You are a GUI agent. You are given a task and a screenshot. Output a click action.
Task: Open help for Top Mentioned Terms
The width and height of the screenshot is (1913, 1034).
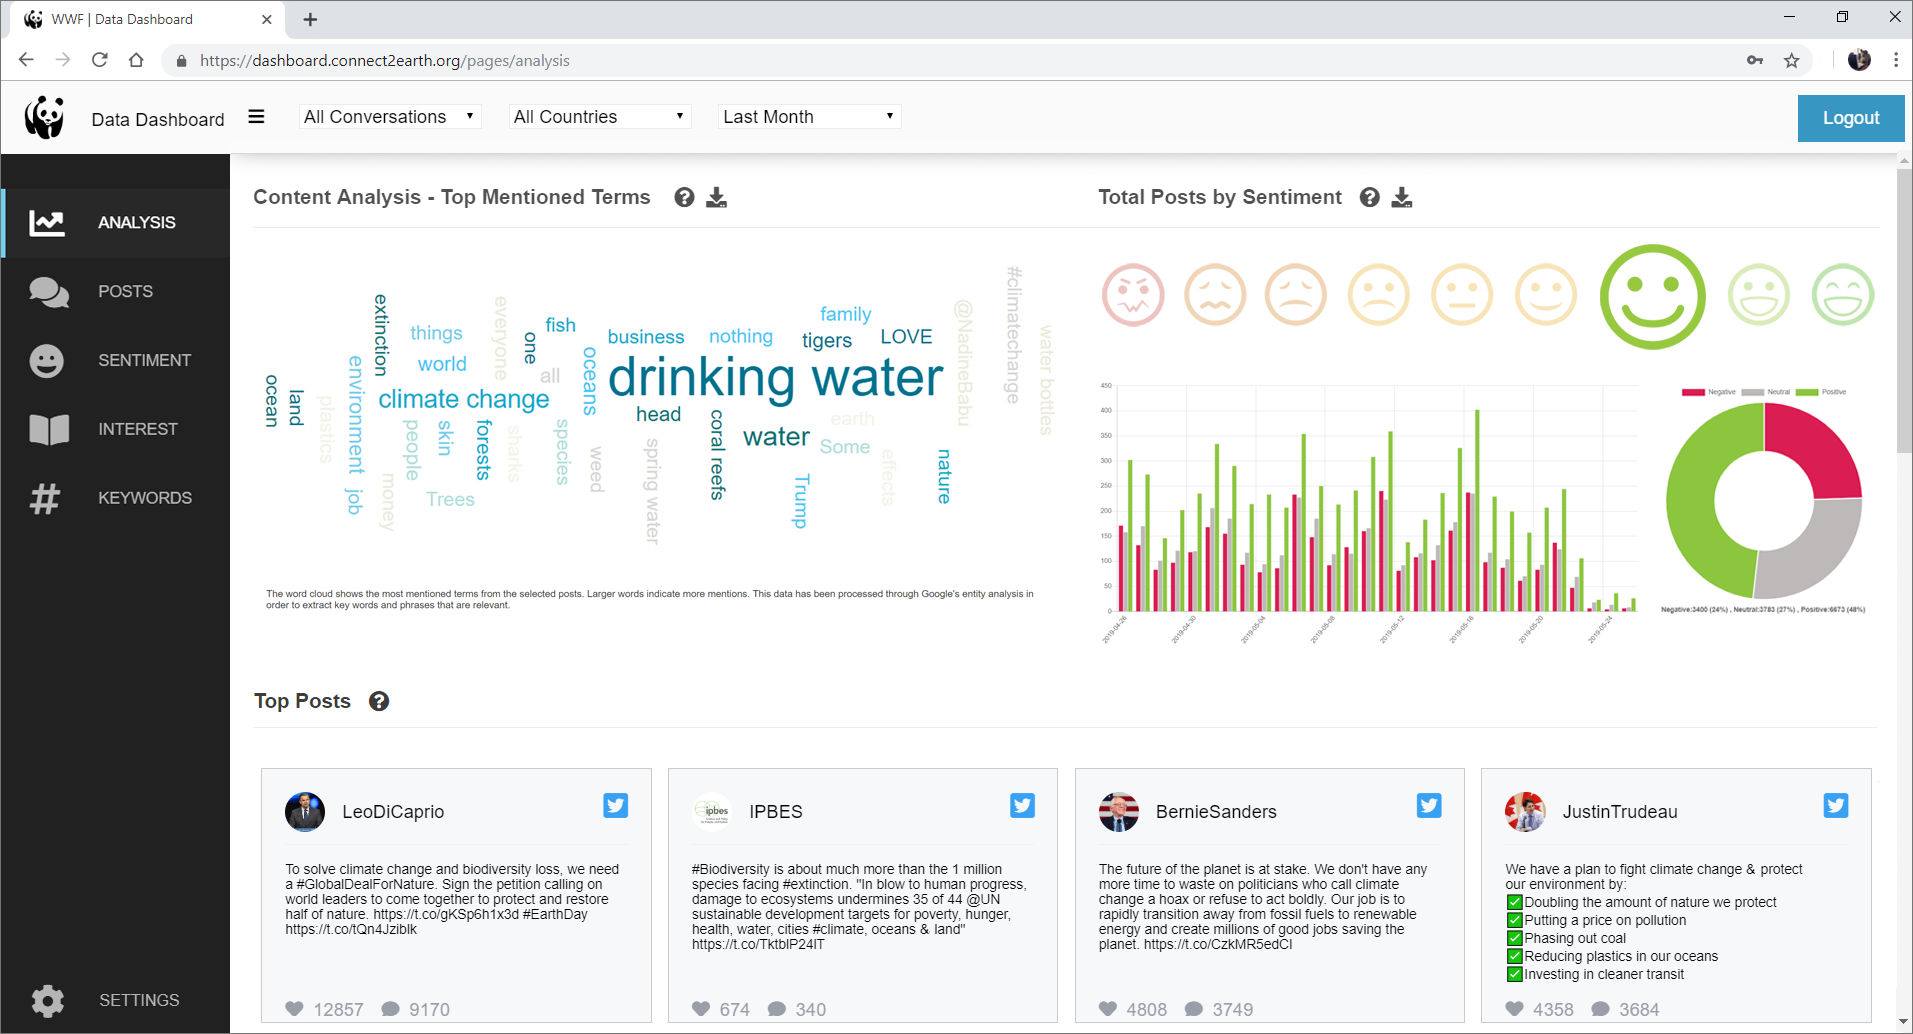(684, 197)
